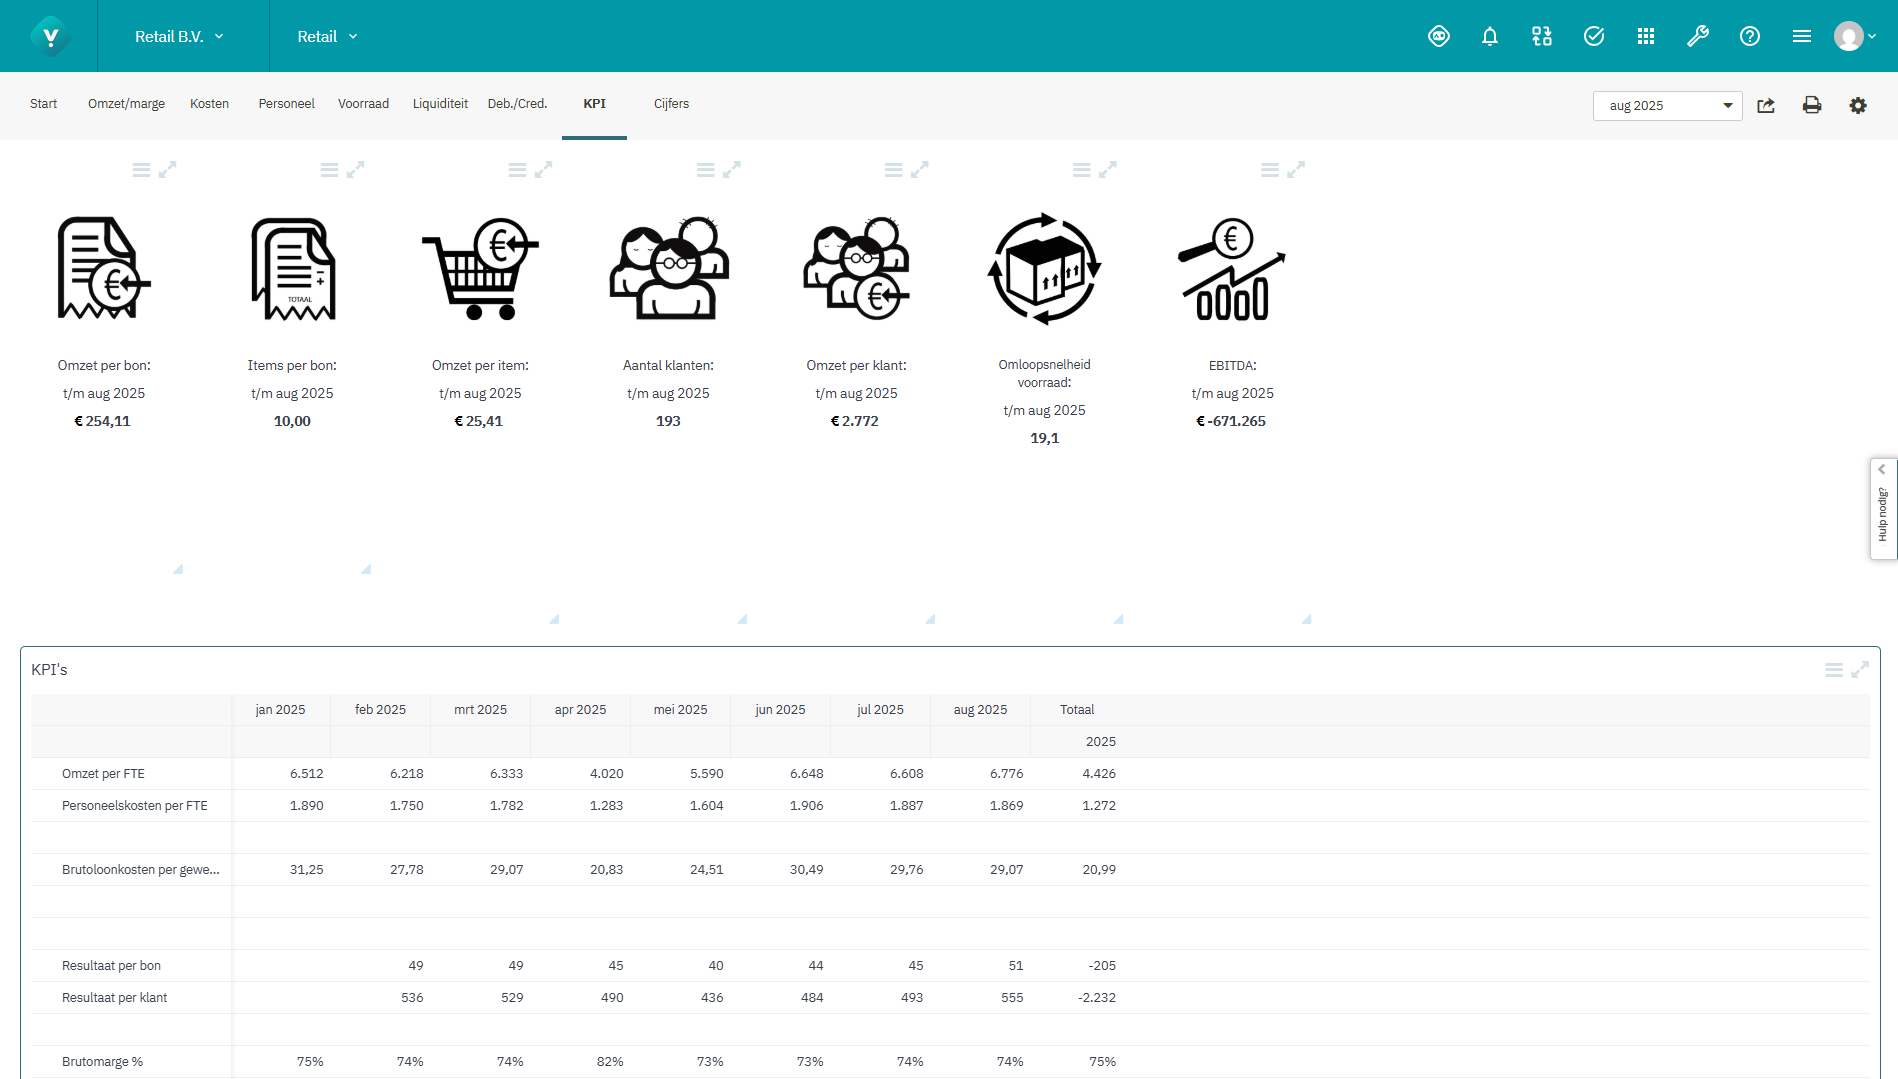Click the wrench tools icon in the header
Image resolution: width=1898 pixels, height=1079 pixels.
coord(1698,36)
